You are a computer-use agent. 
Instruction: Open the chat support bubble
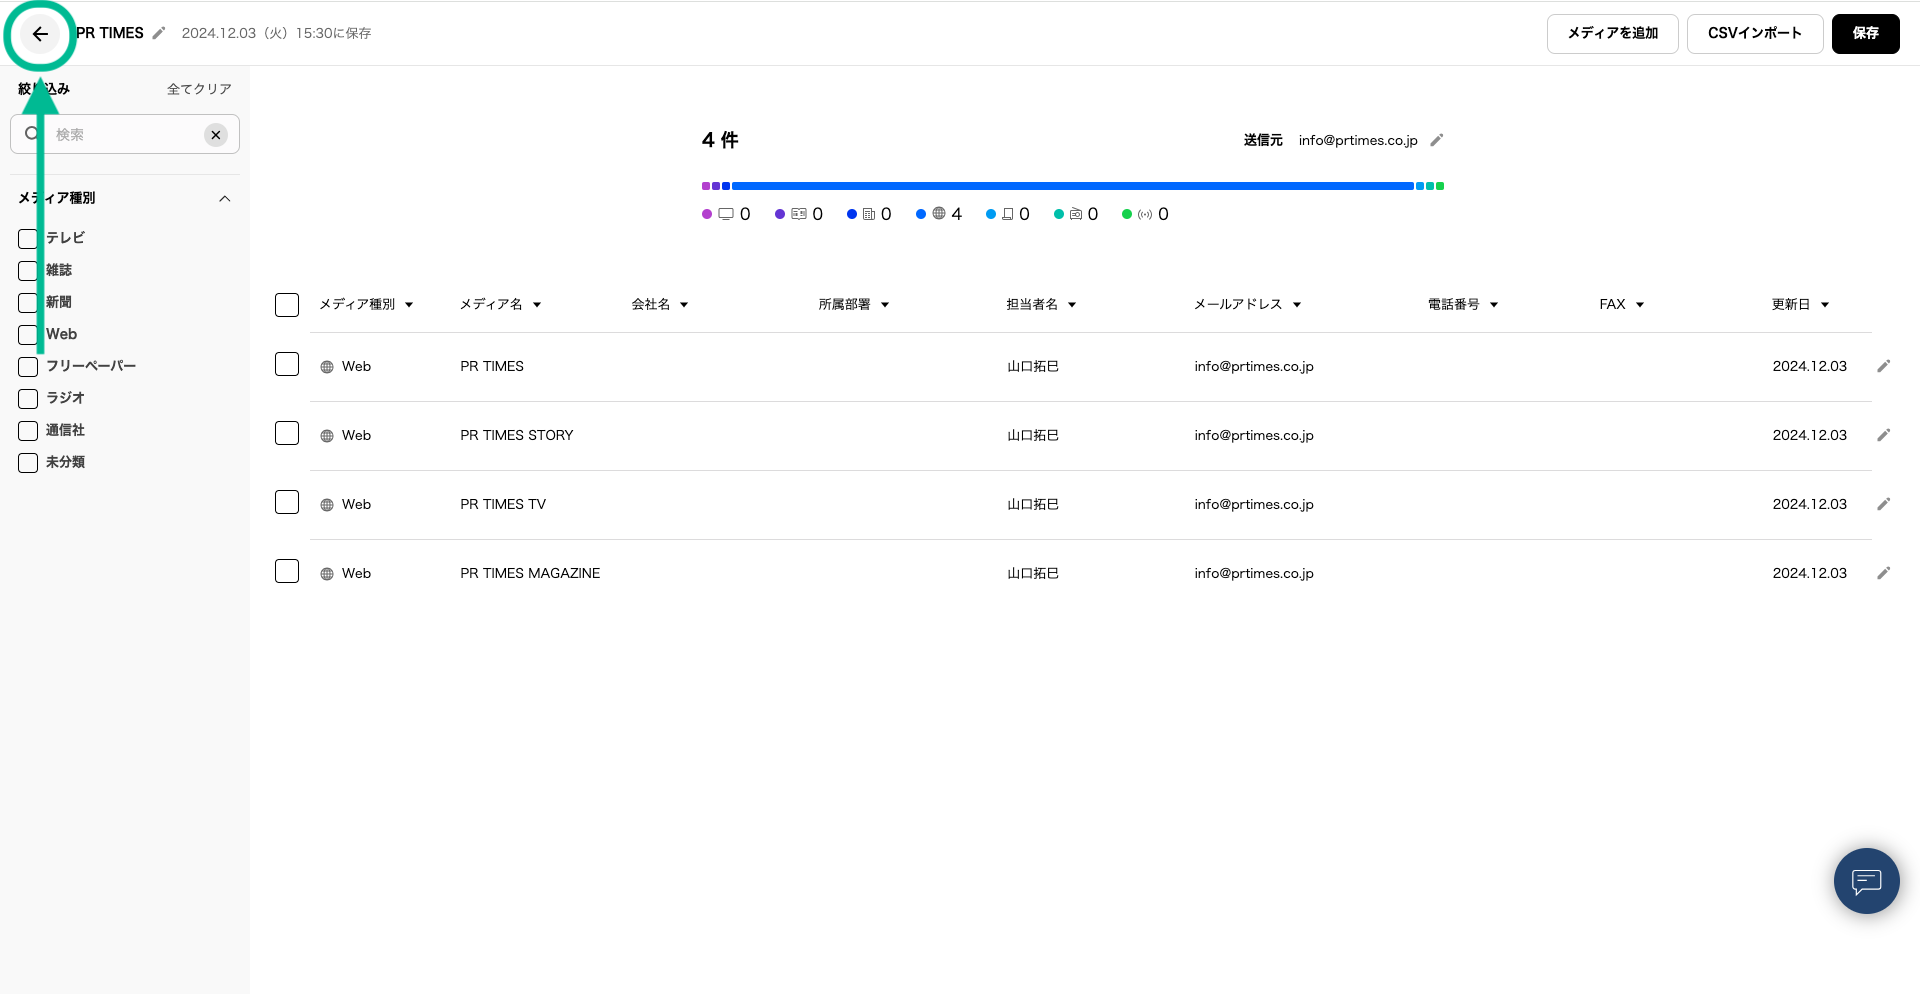[x=1866, y=881]
